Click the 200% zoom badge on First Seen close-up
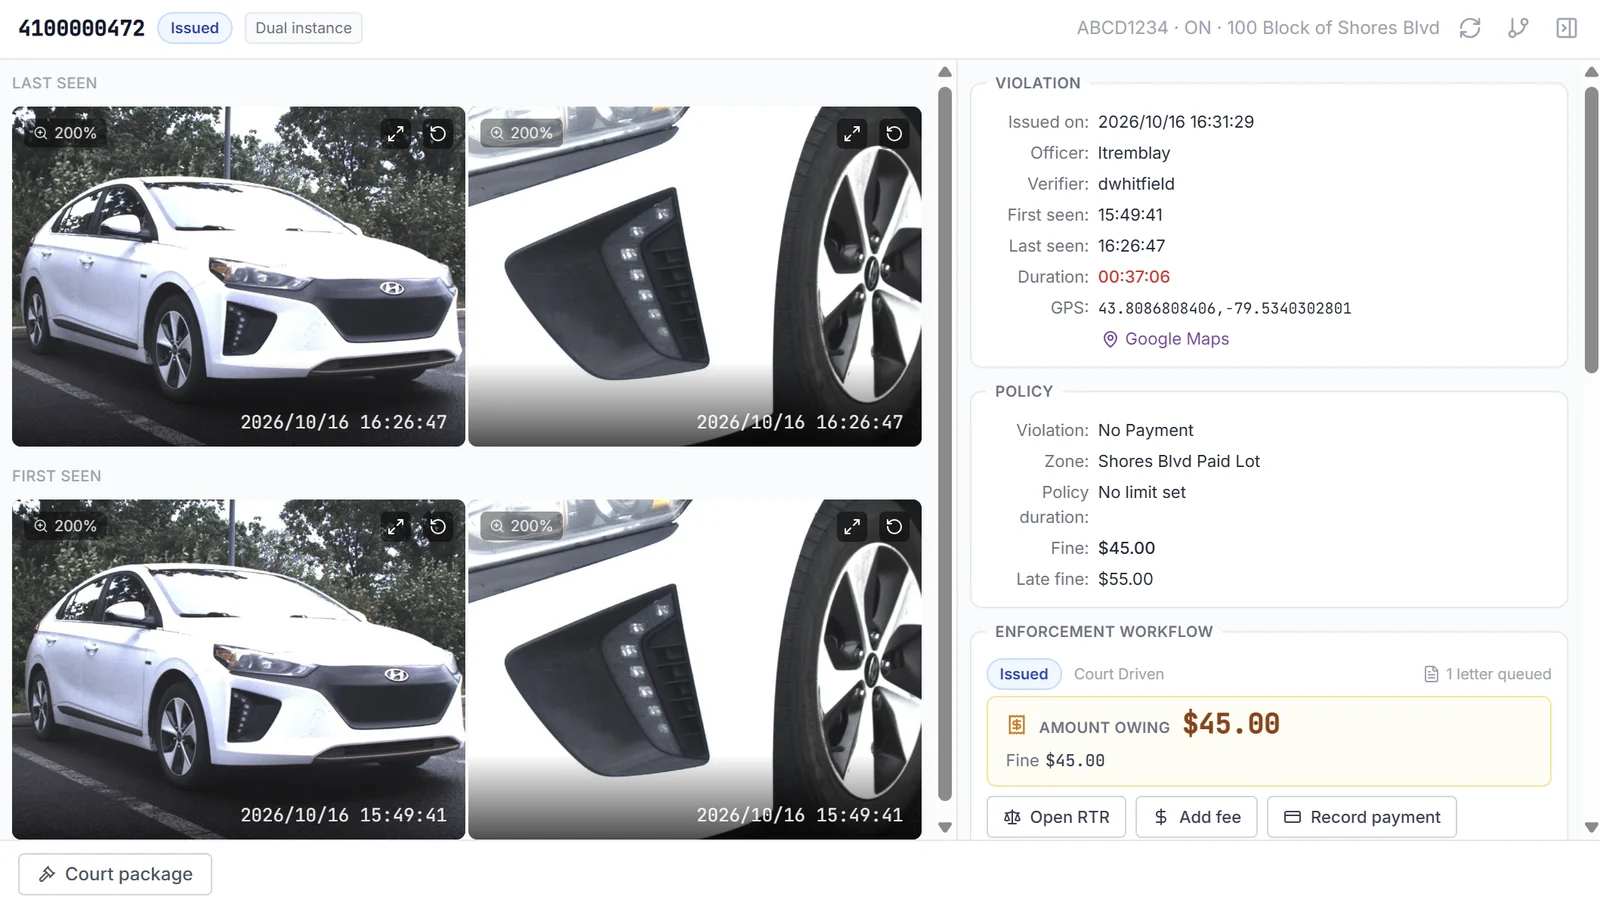The width and height of the screenshot is (1600, 903). (522, 526)
